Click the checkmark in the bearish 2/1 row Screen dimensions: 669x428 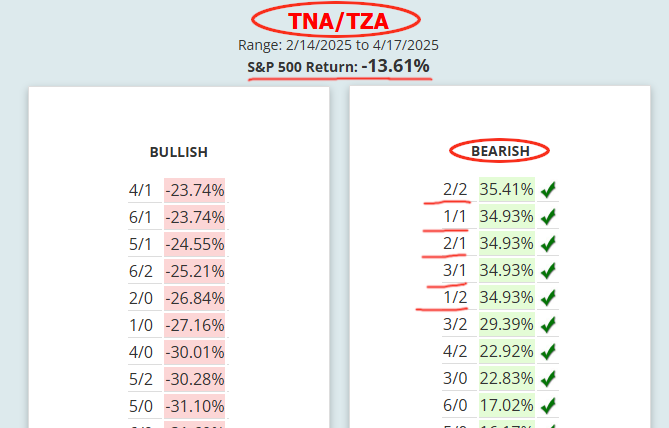tap(547, 243)
